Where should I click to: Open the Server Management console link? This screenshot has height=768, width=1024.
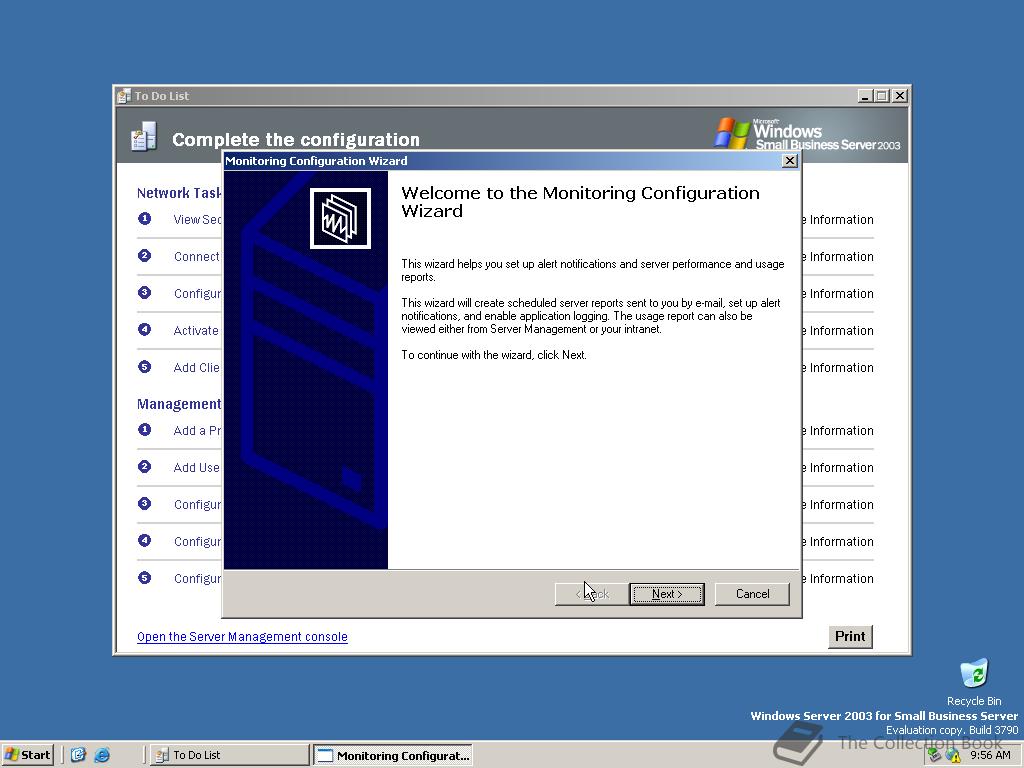[242, 637]
